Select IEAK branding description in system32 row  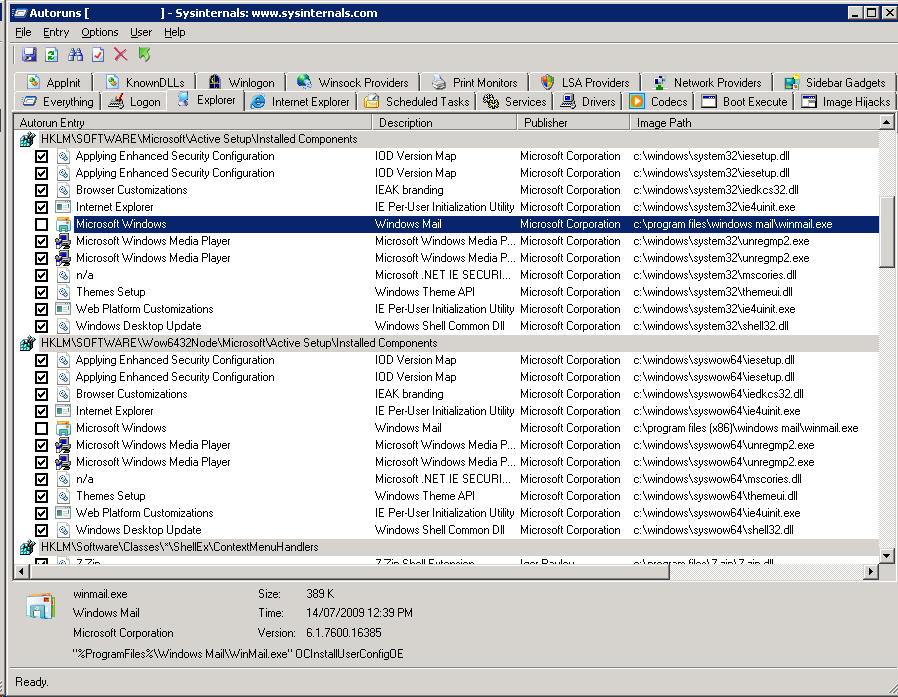point(409,190)
